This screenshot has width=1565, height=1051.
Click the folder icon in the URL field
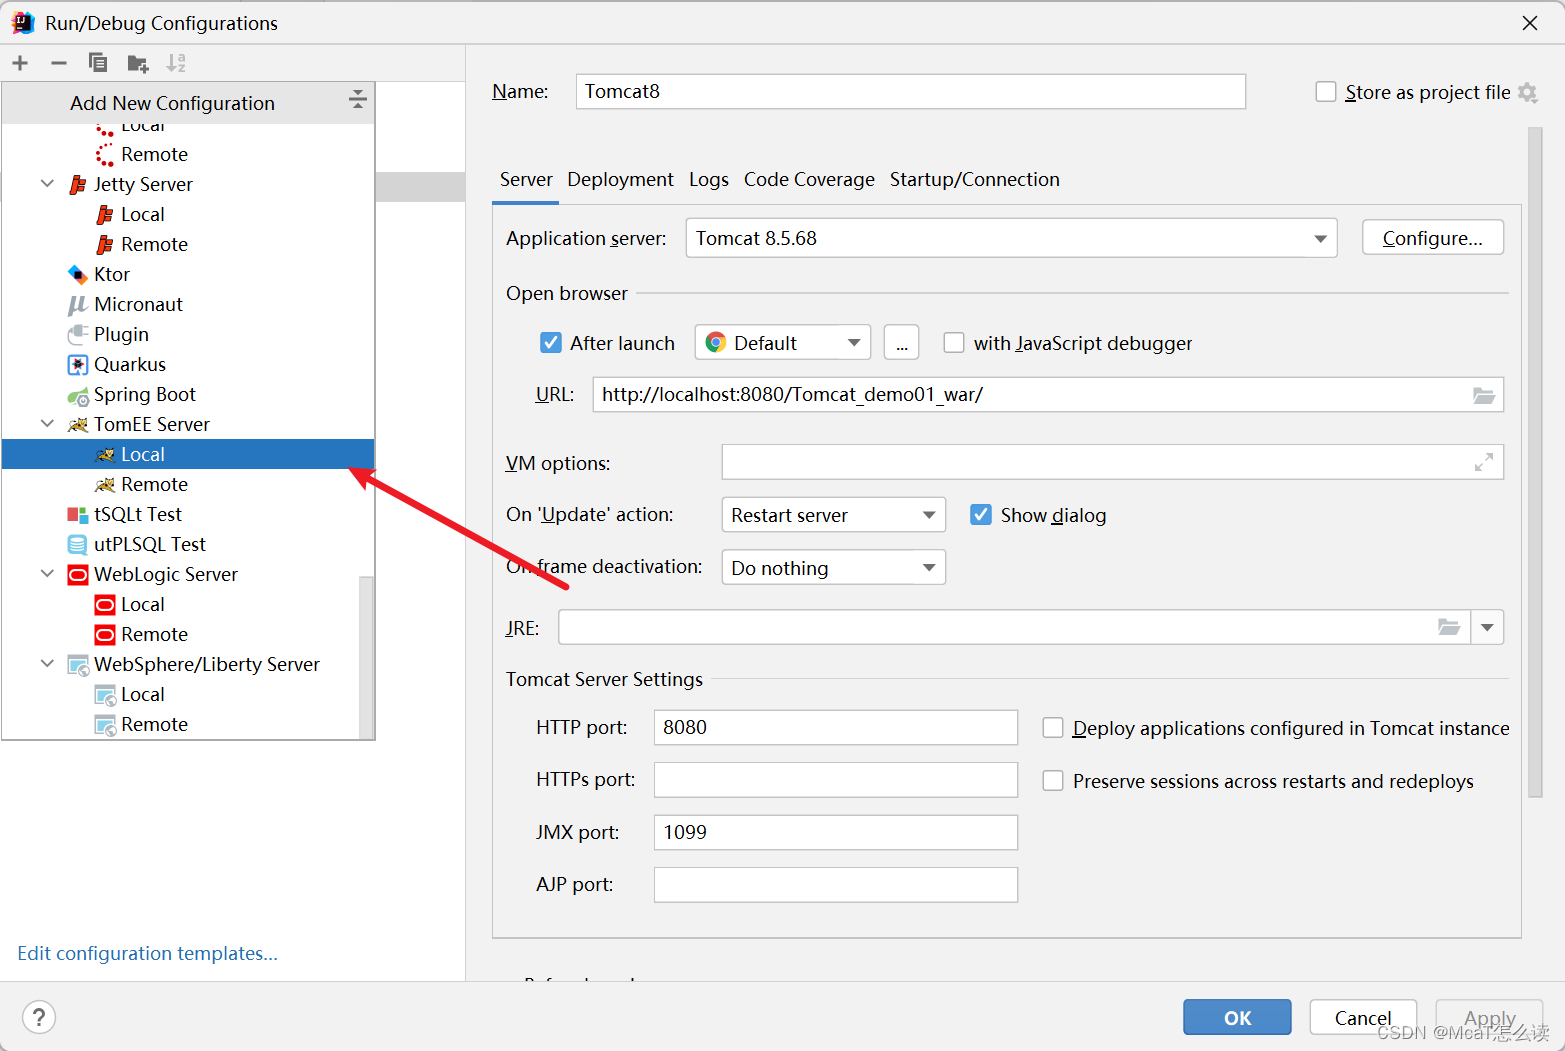(x=1484, y=395)
